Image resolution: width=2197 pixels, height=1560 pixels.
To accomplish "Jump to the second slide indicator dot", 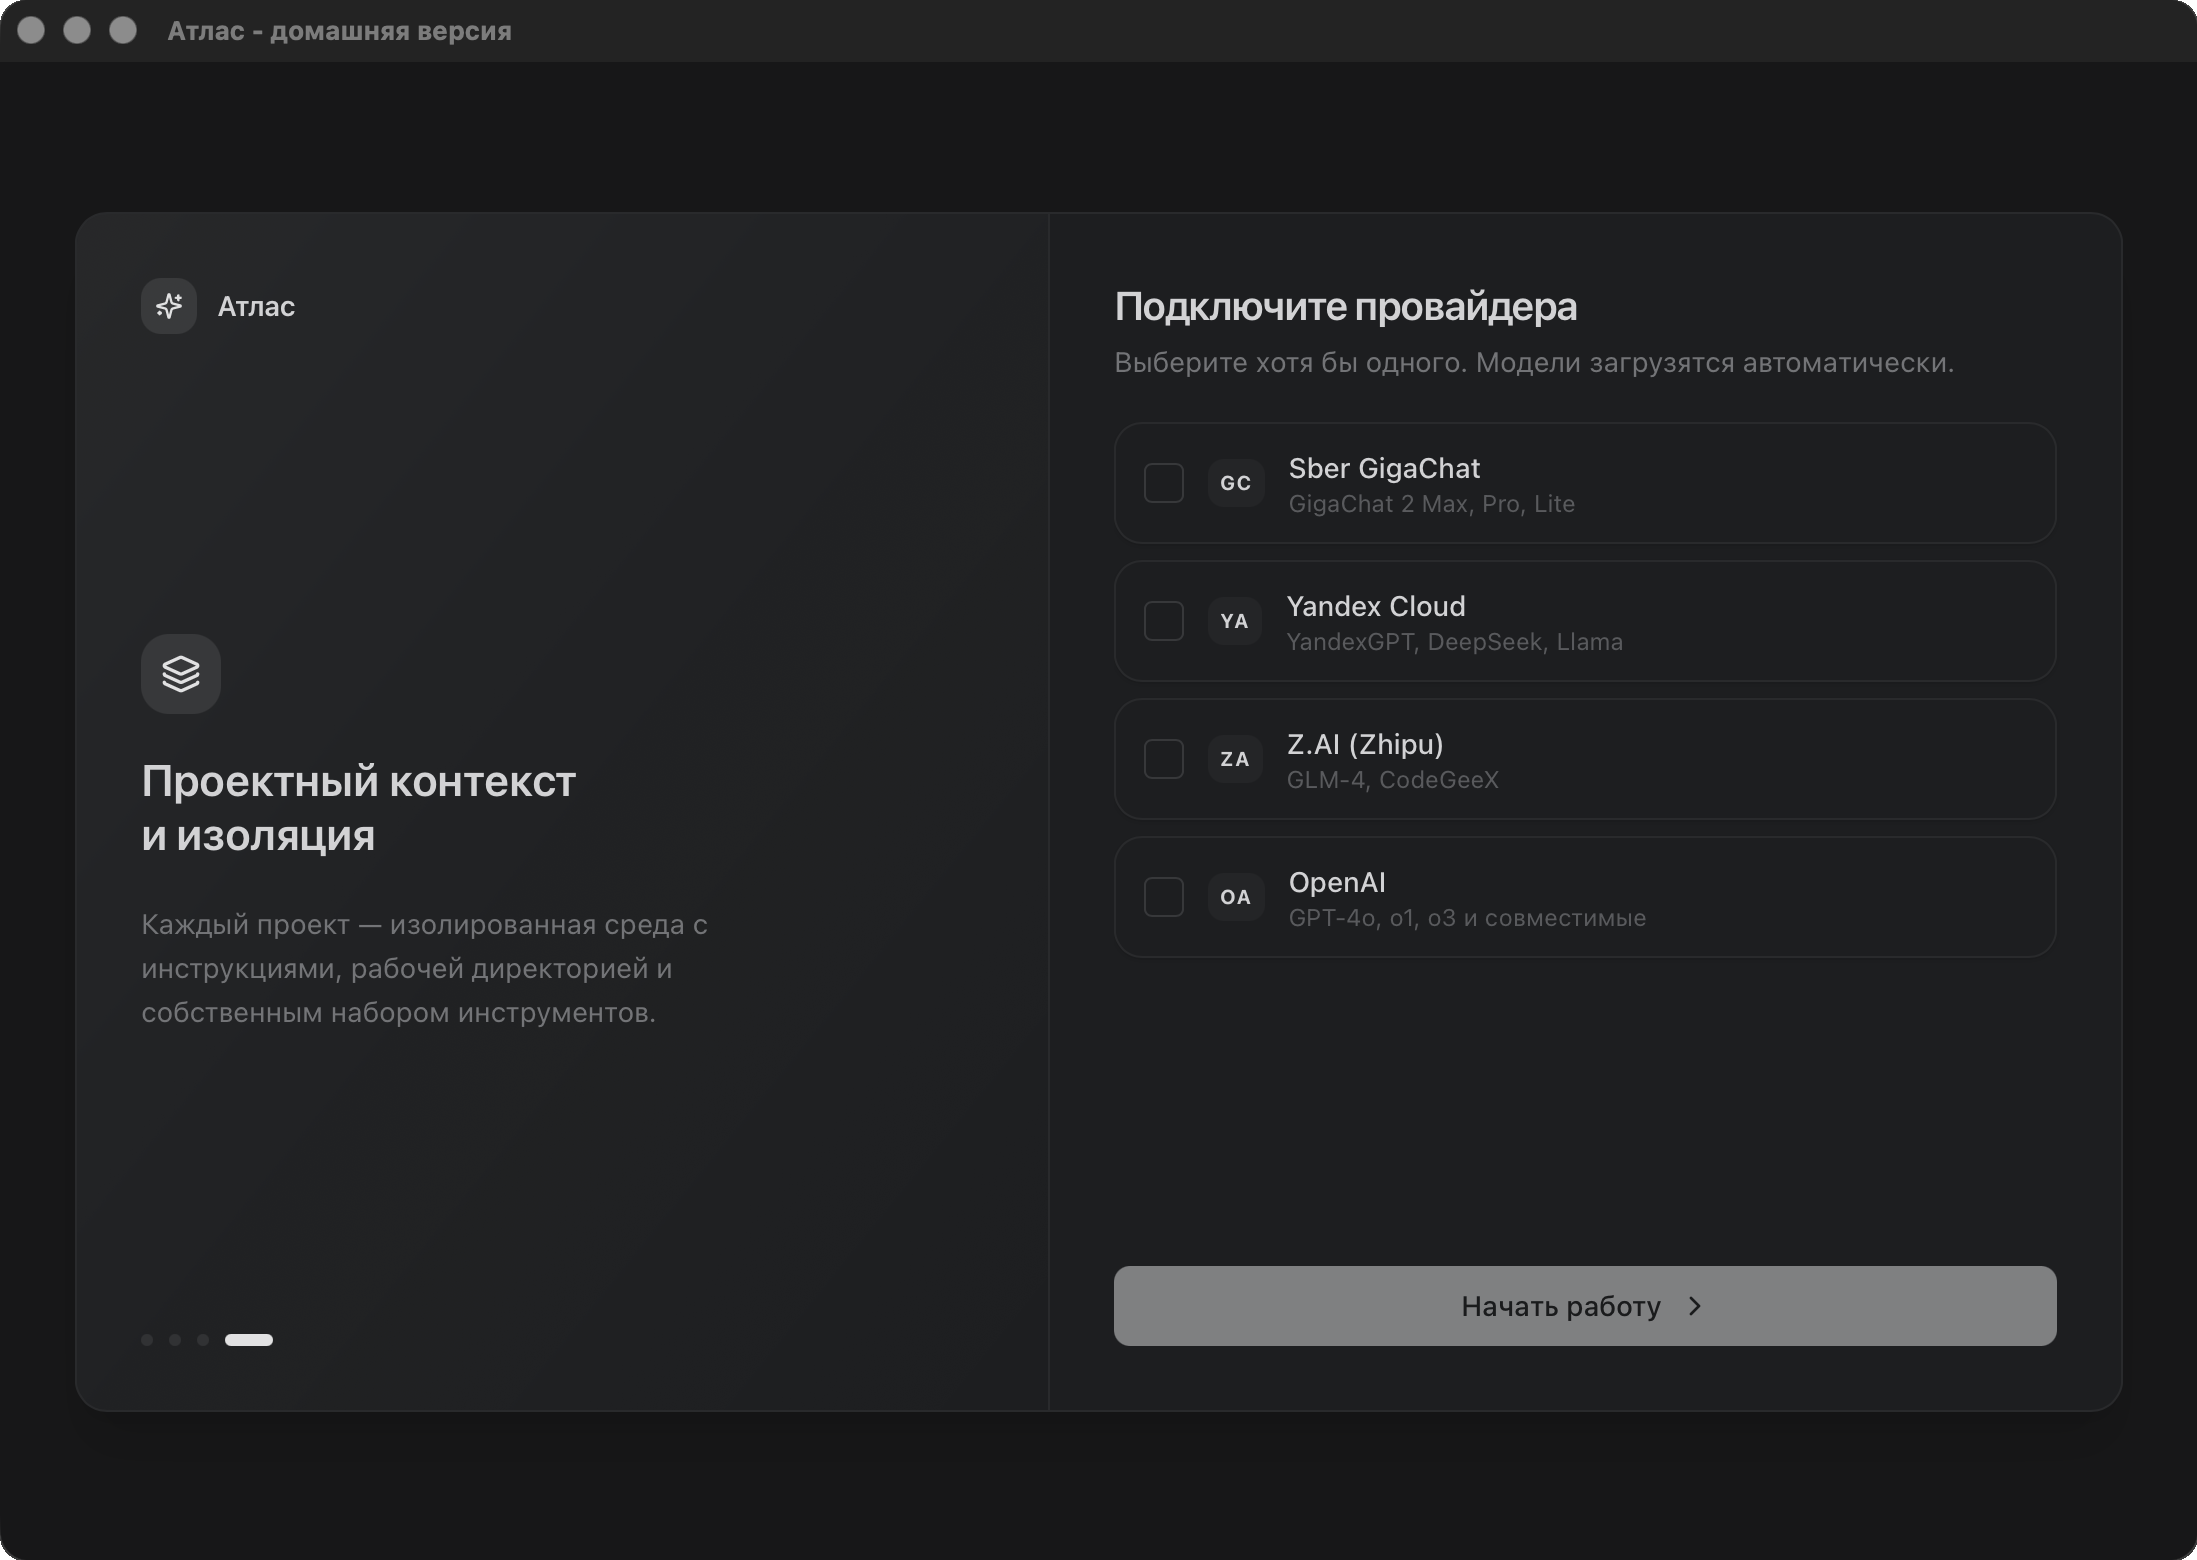I will click(175, 1340).
